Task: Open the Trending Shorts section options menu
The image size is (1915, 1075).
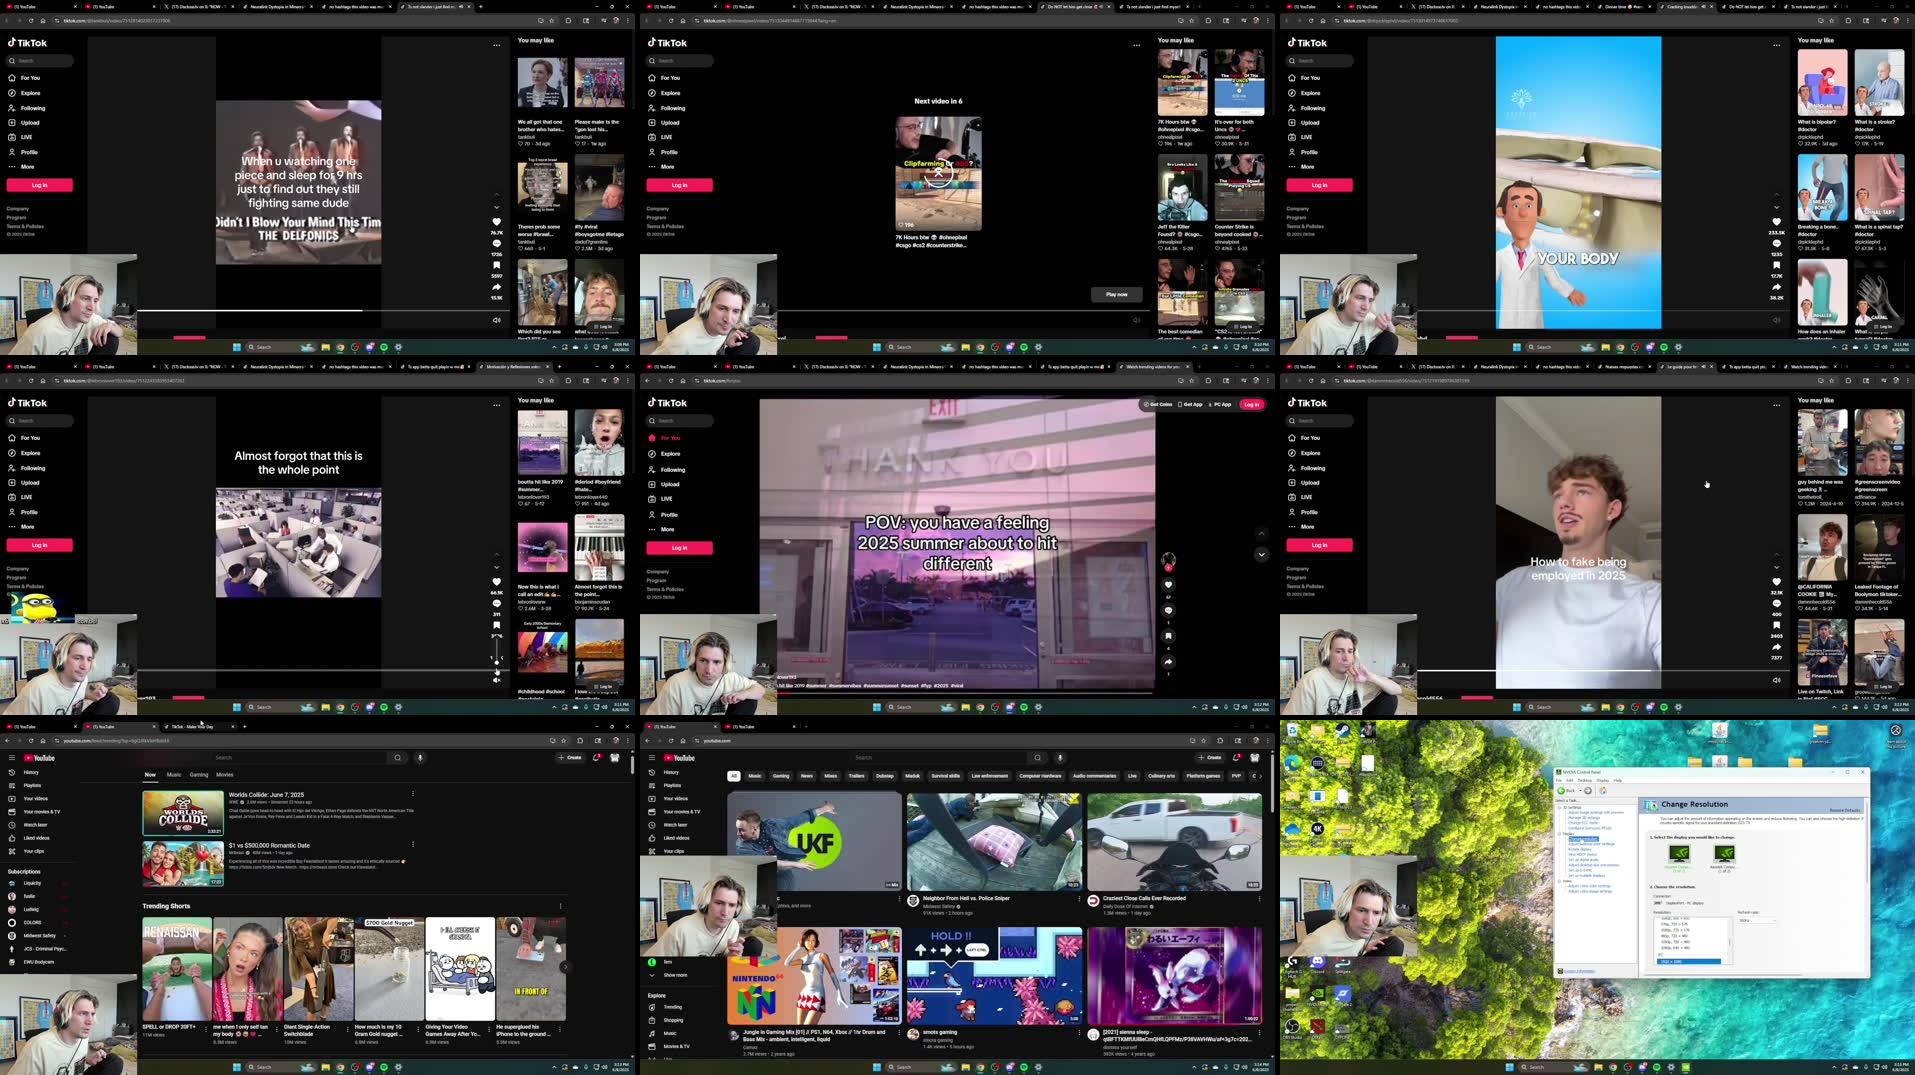Action: [560, 906]
